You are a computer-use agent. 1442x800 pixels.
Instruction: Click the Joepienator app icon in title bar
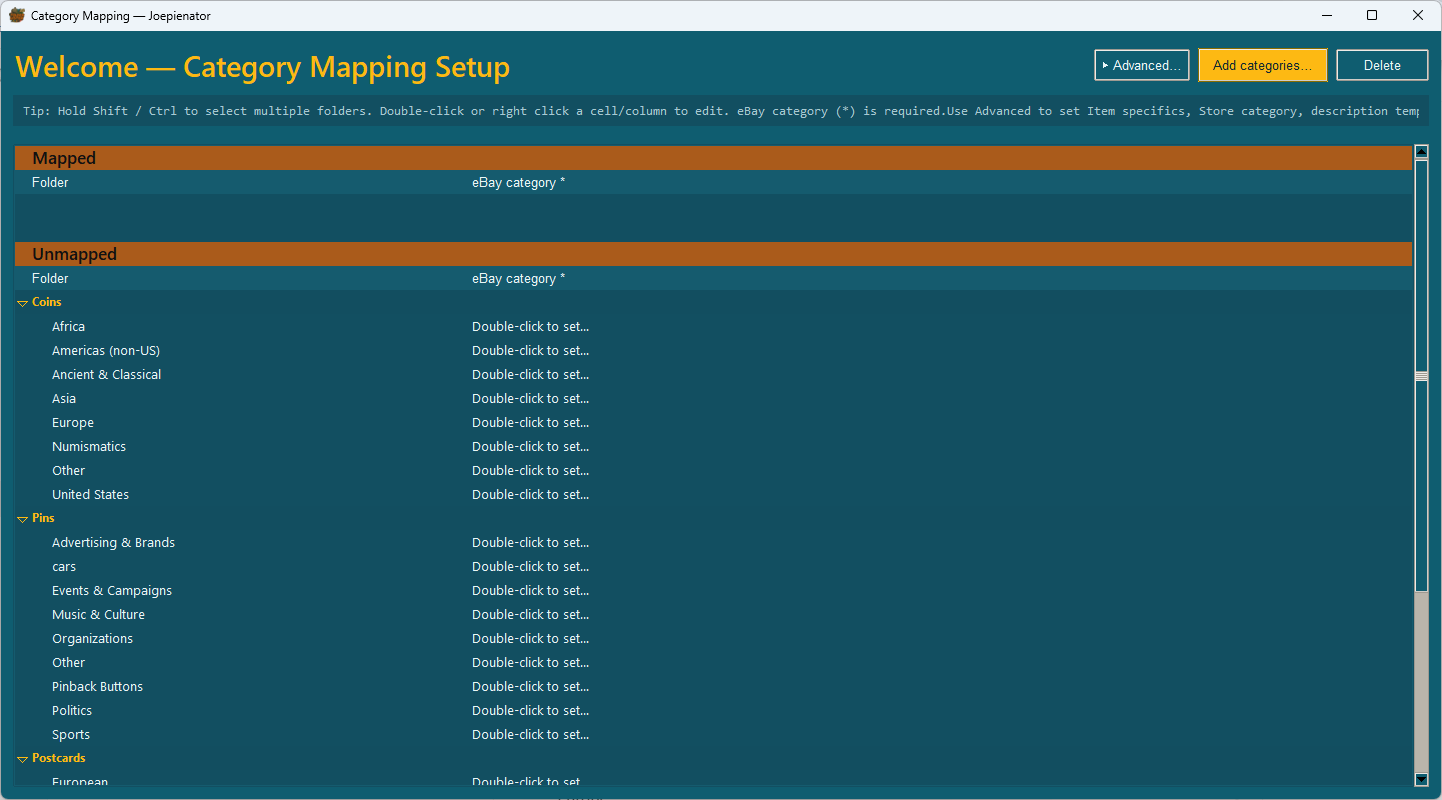(16, 16)
